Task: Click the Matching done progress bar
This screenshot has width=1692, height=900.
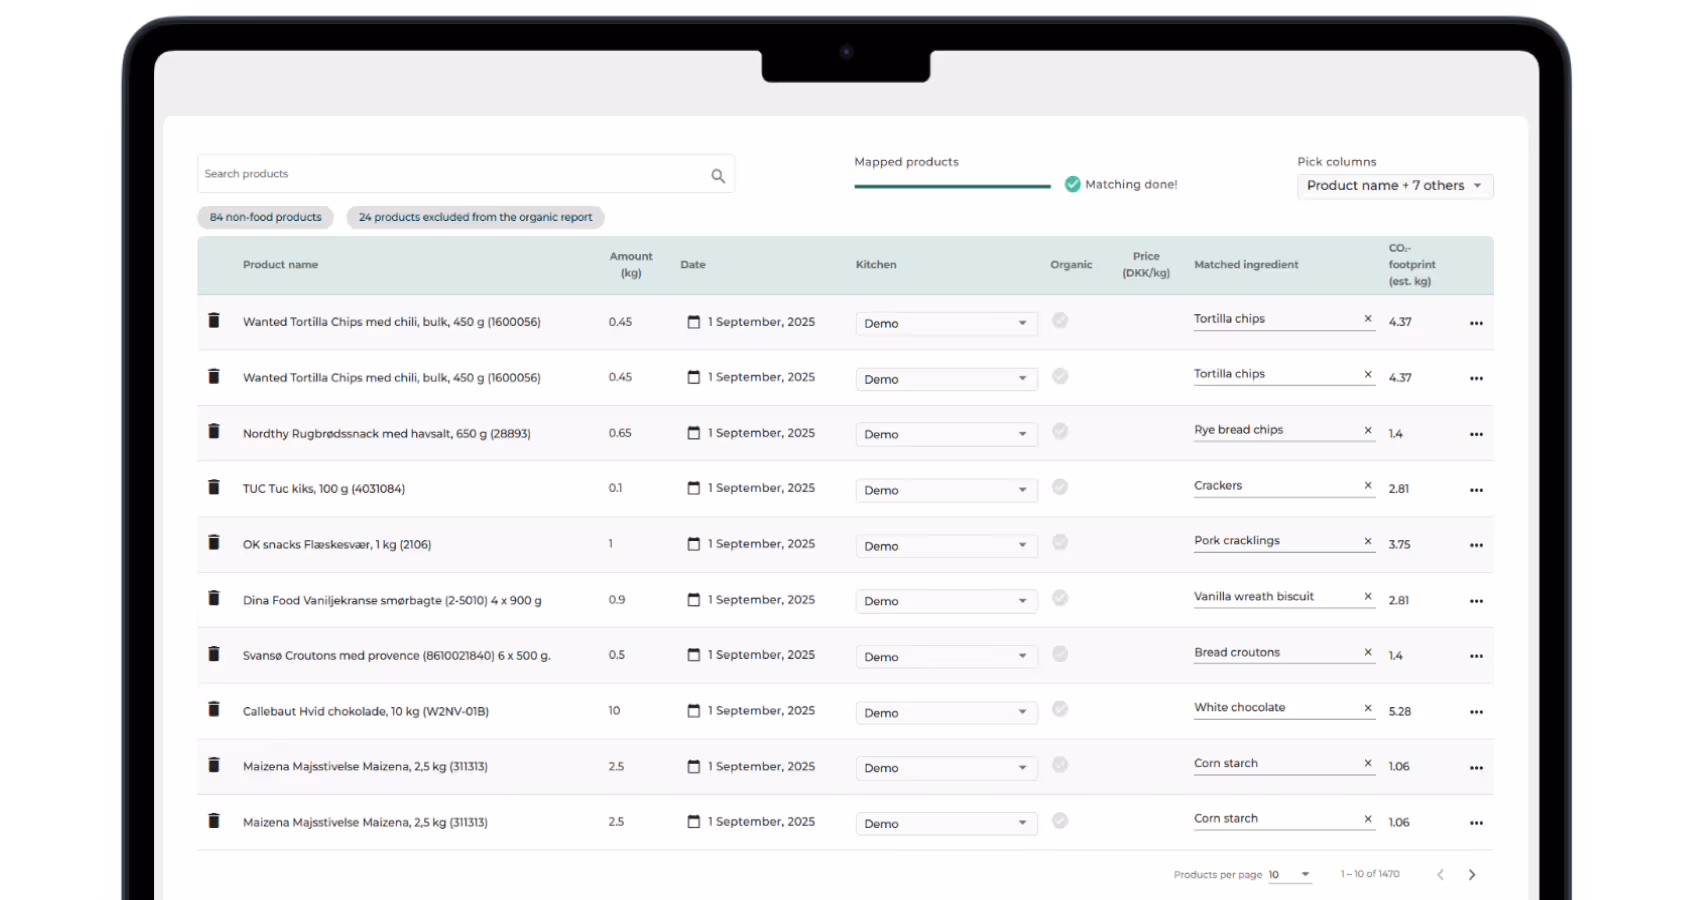Action: 952,186
